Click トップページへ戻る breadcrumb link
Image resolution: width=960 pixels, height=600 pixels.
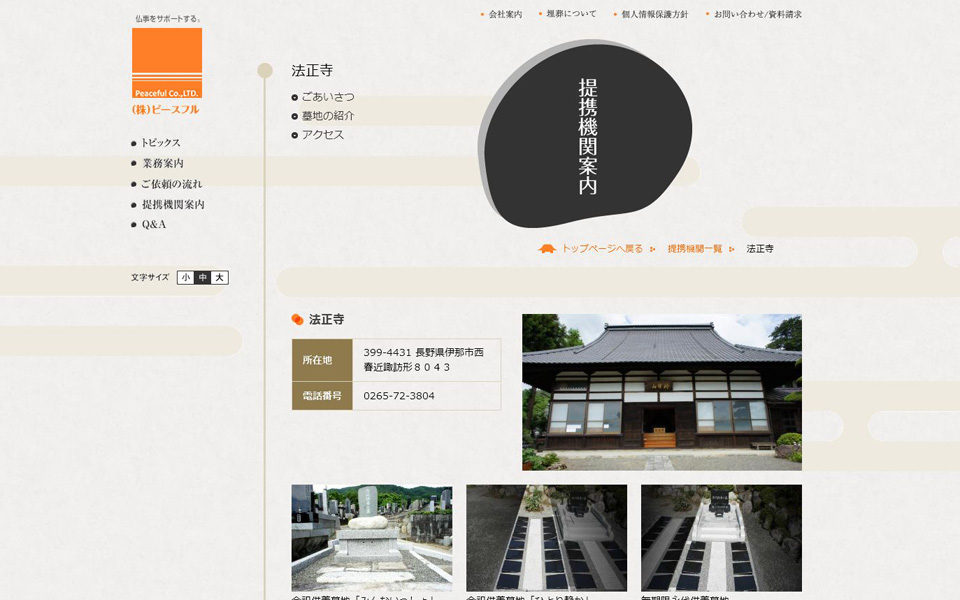point(602,249)
